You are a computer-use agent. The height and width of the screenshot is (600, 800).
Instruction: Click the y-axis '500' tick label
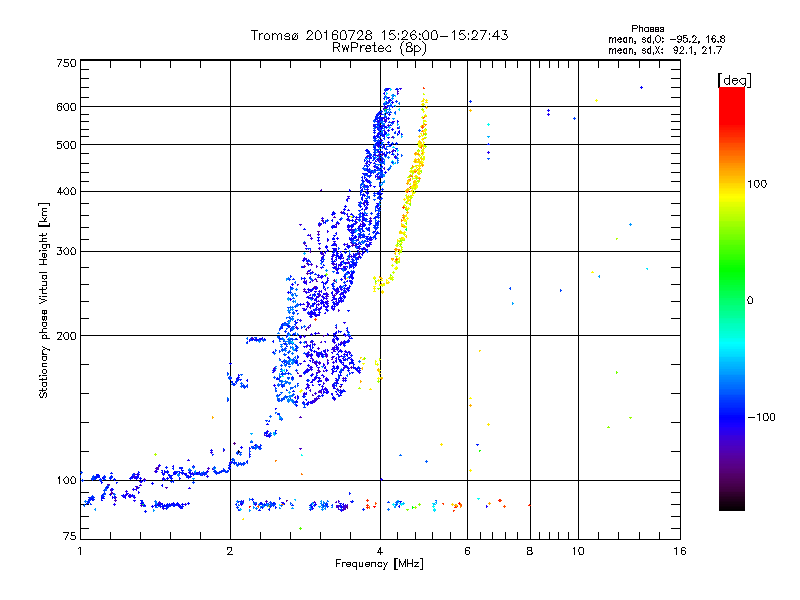(x=66, y=145)
